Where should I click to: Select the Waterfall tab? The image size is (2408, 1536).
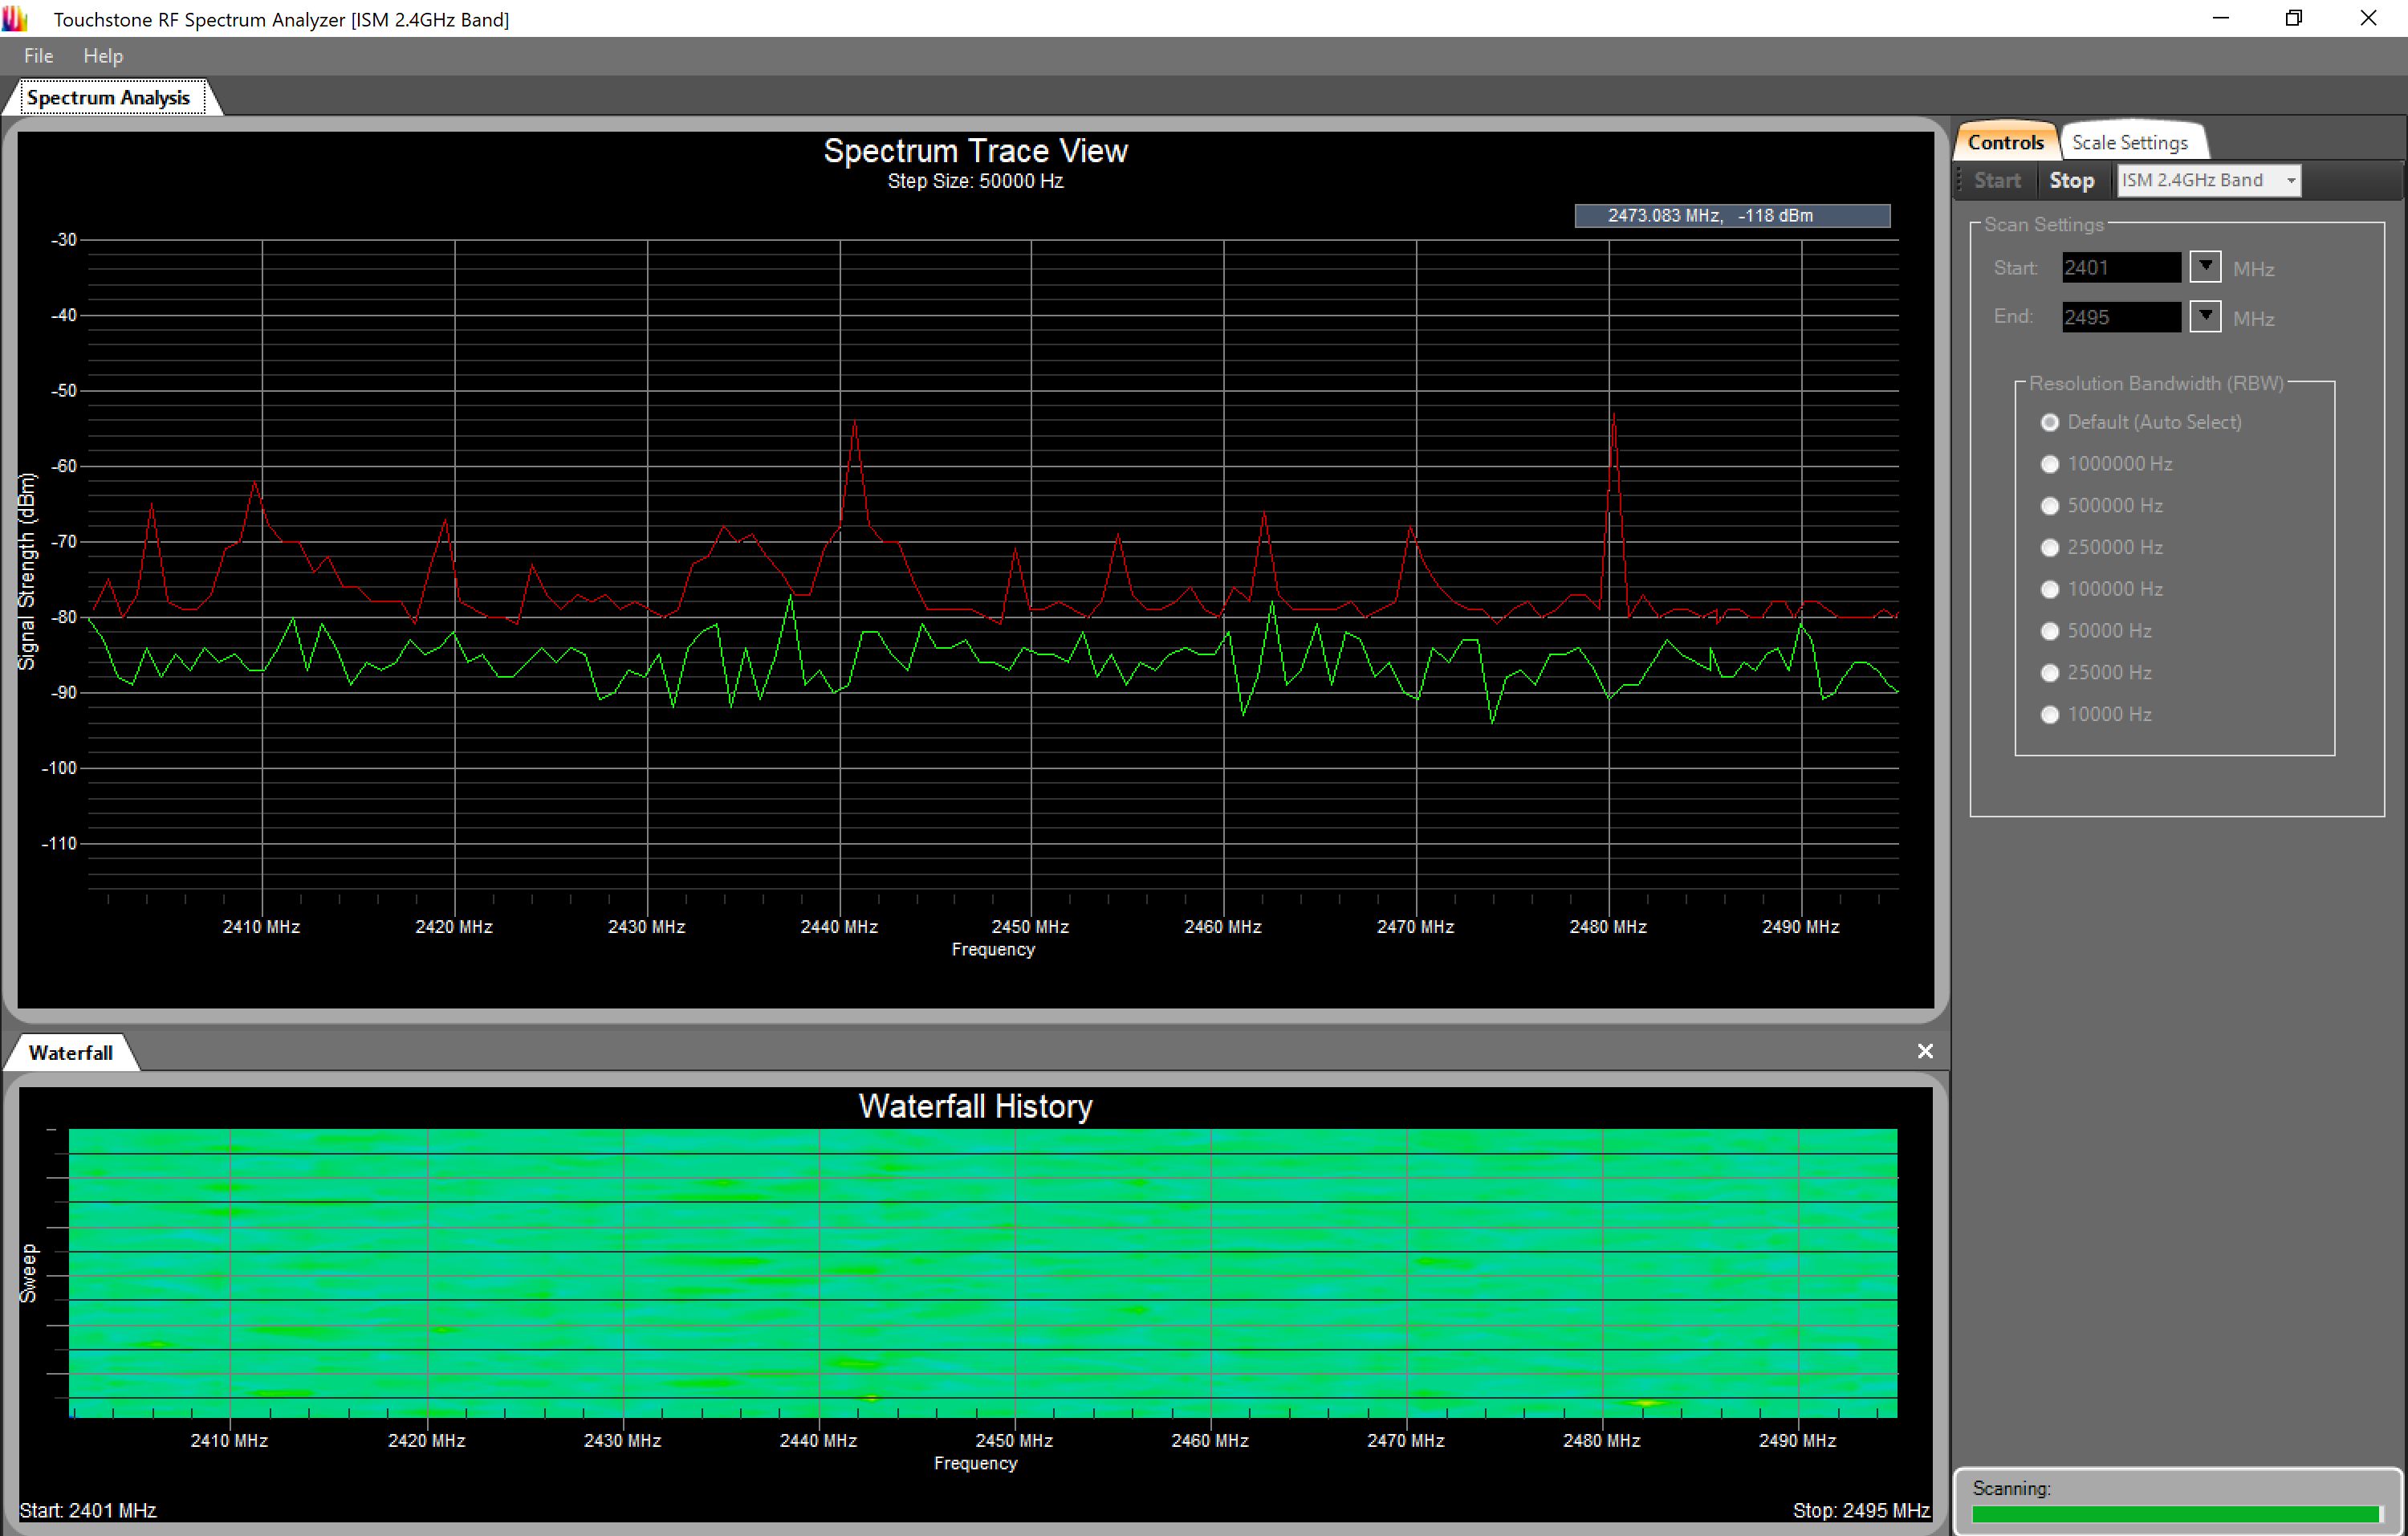pos(71,1052)
